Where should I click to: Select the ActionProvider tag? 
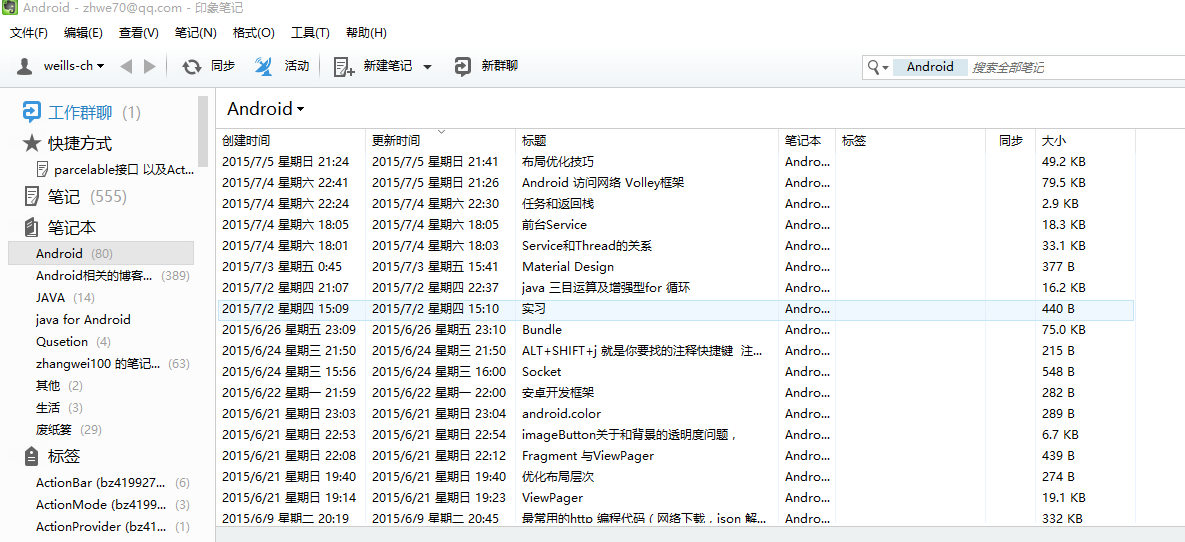[101, 527]
